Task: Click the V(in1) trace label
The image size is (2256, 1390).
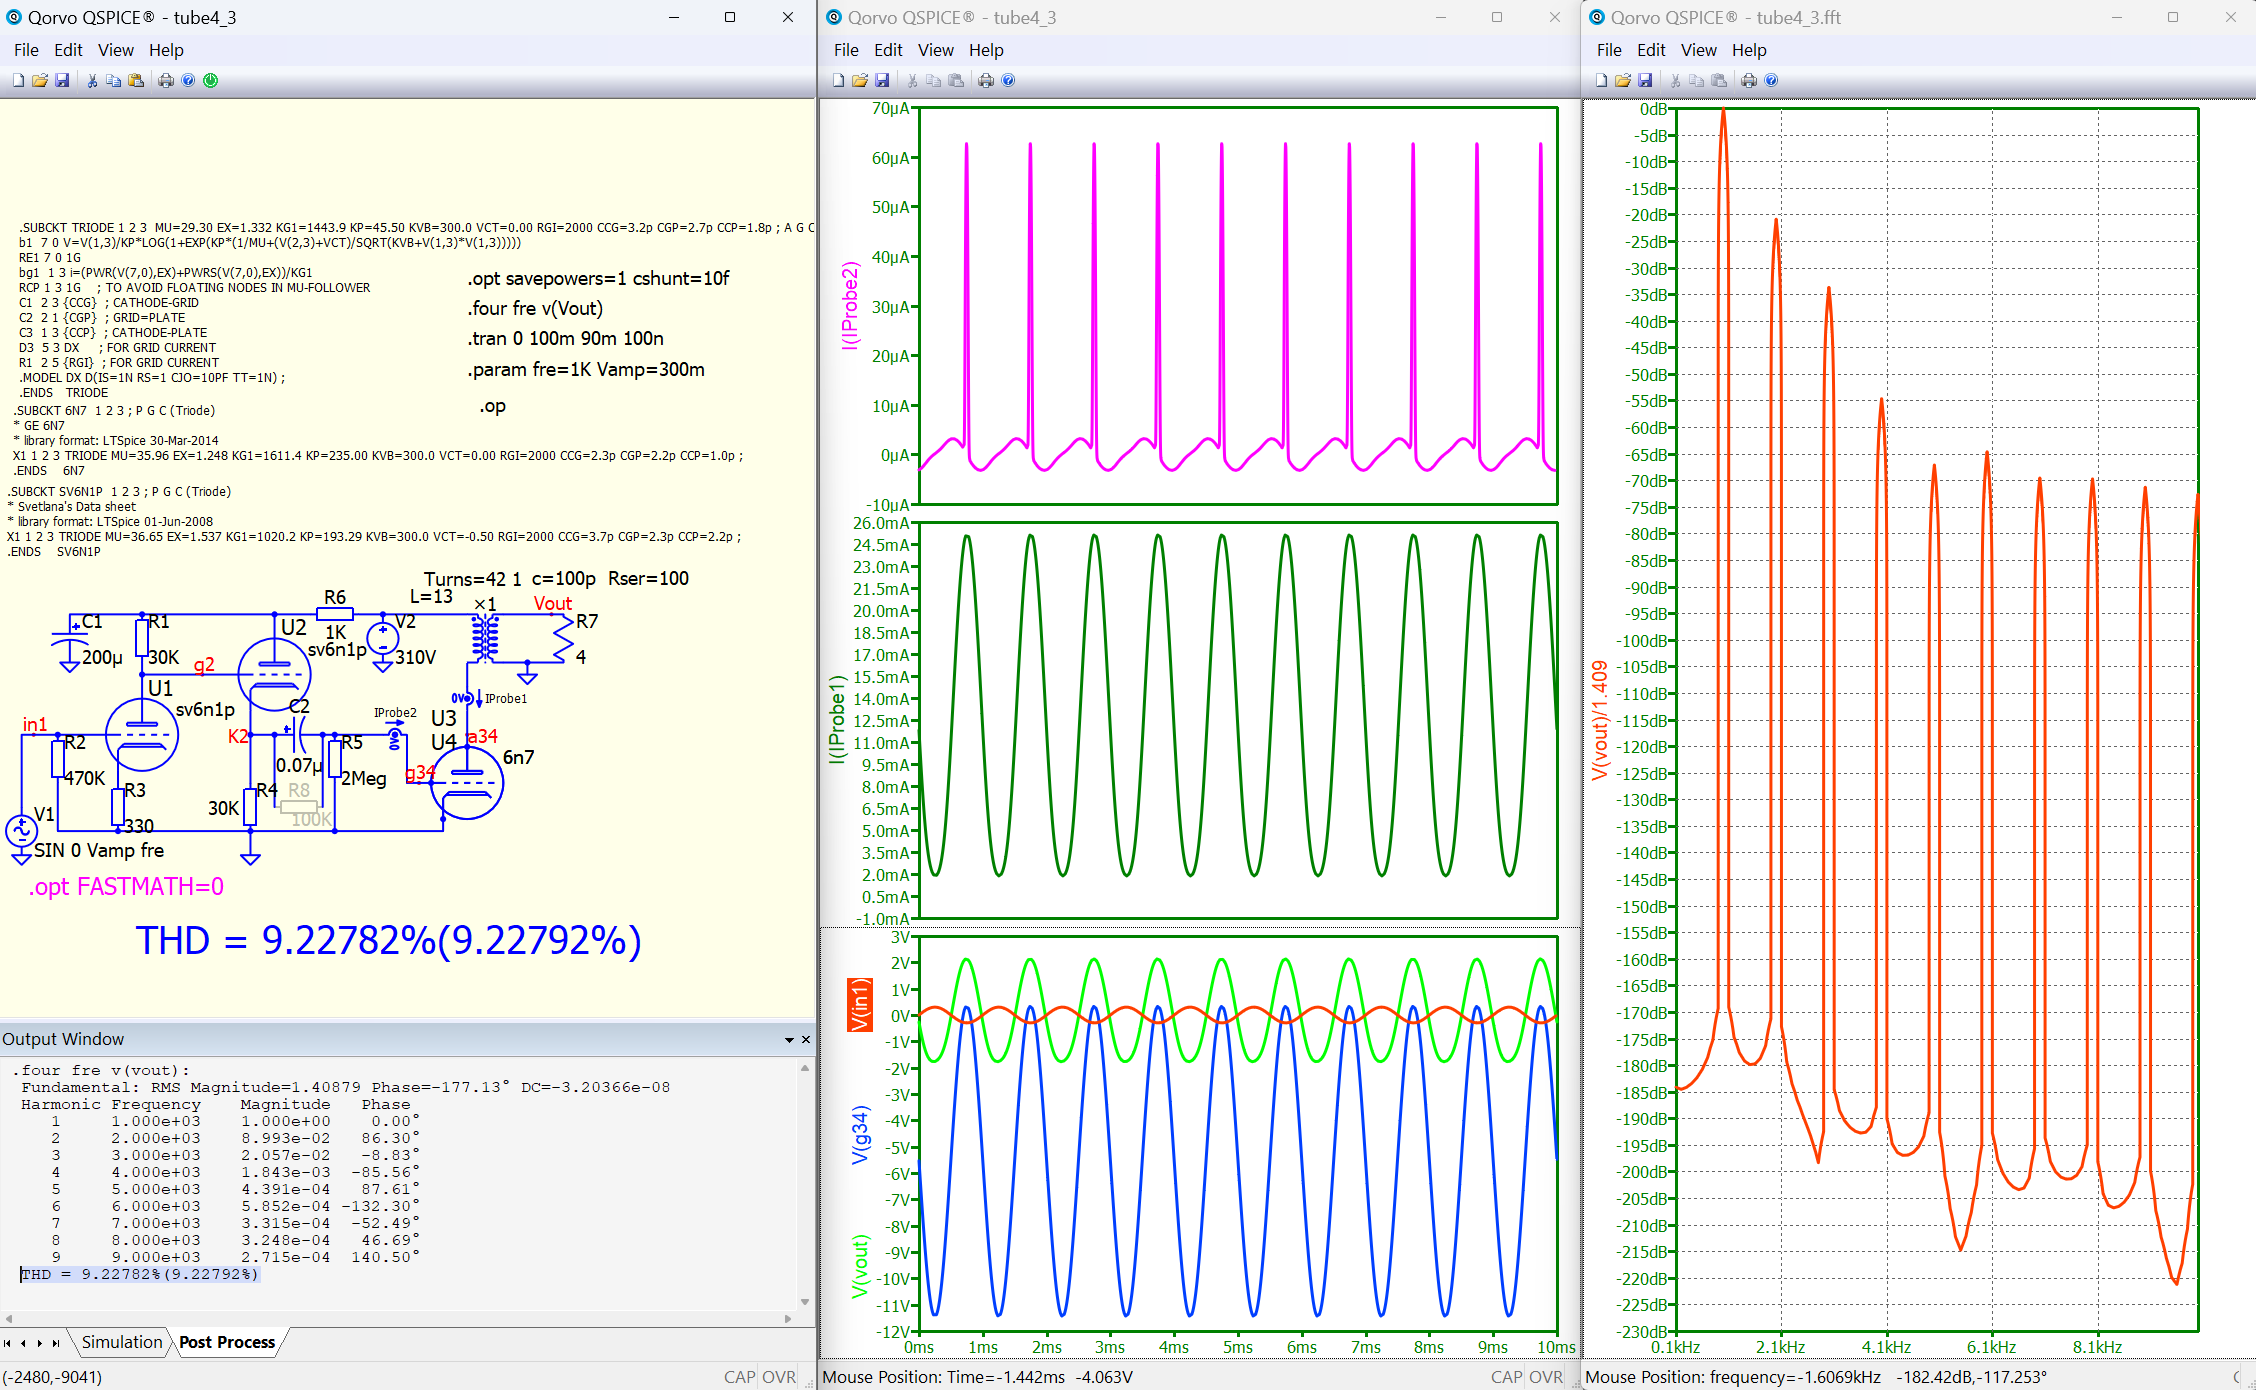Action: click(859, 1004)
